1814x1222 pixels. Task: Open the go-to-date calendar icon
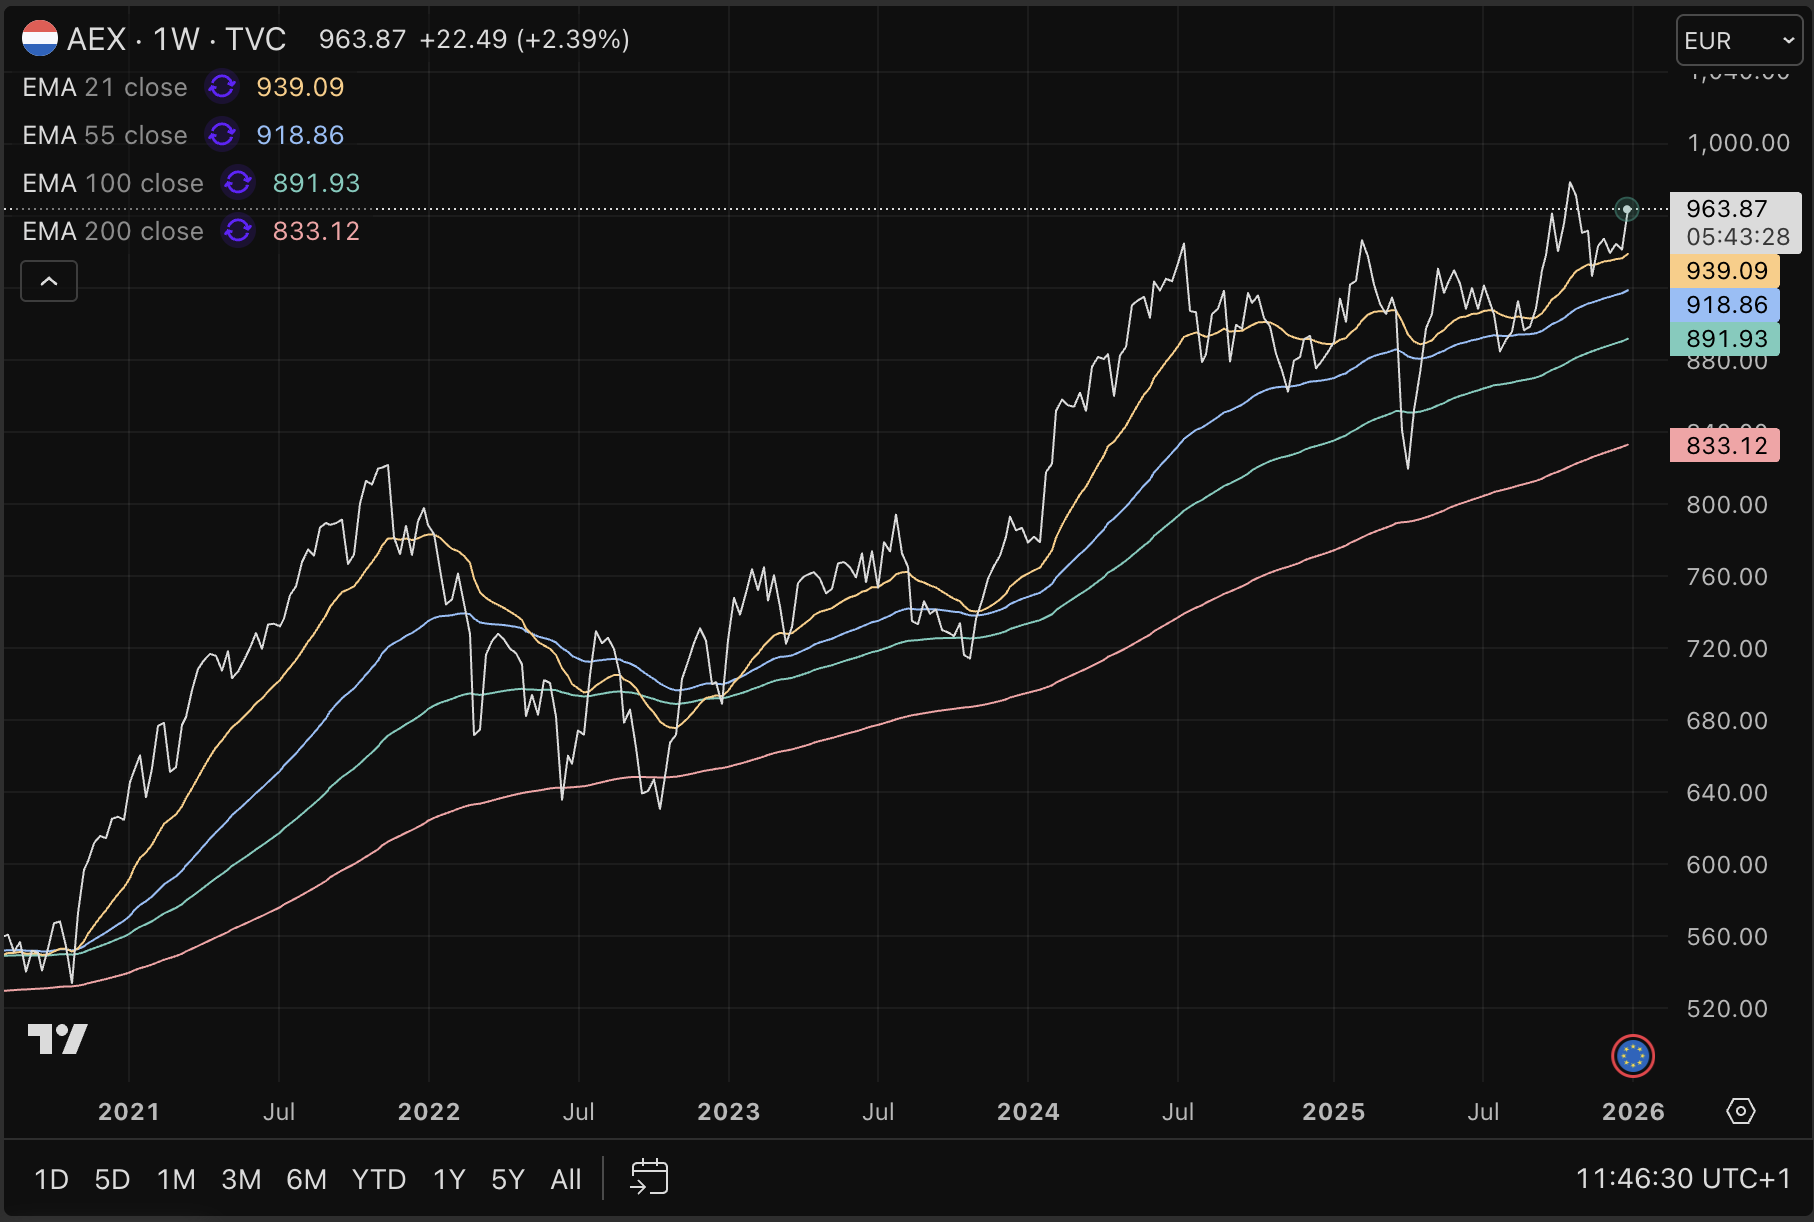649,1178
